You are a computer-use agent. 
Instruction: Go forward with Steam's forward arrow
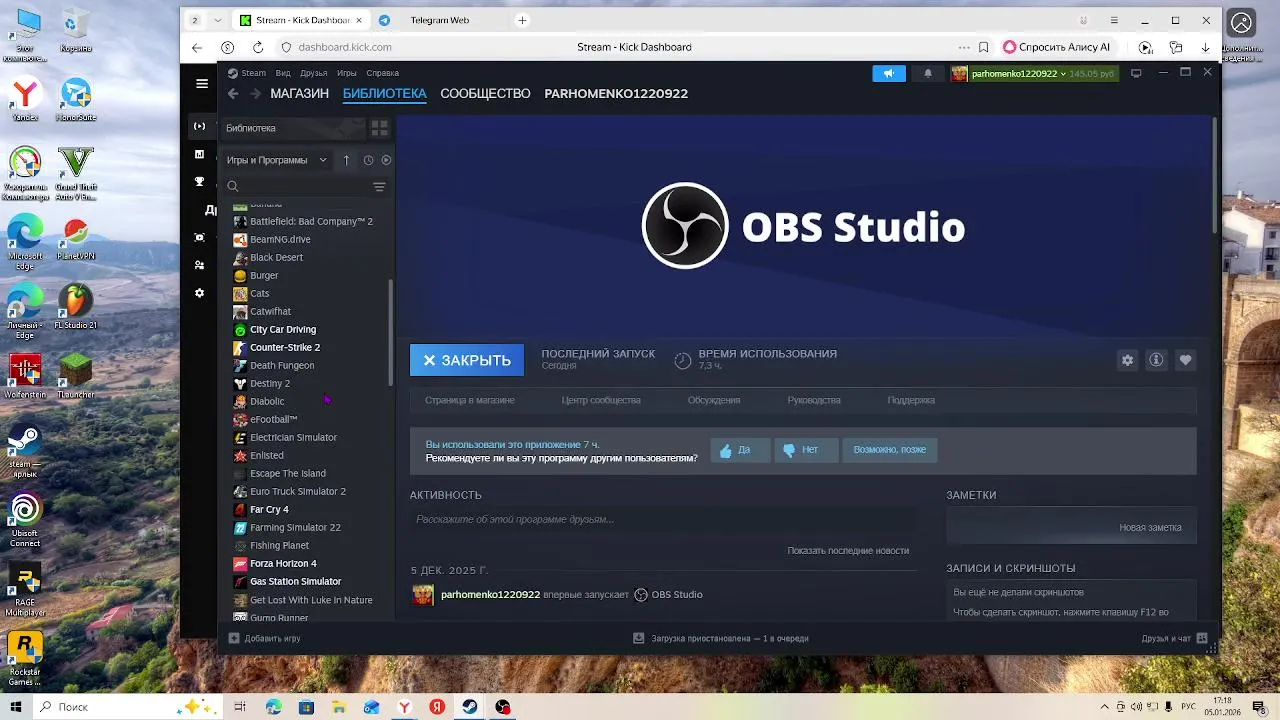click(x=255, y=93)
